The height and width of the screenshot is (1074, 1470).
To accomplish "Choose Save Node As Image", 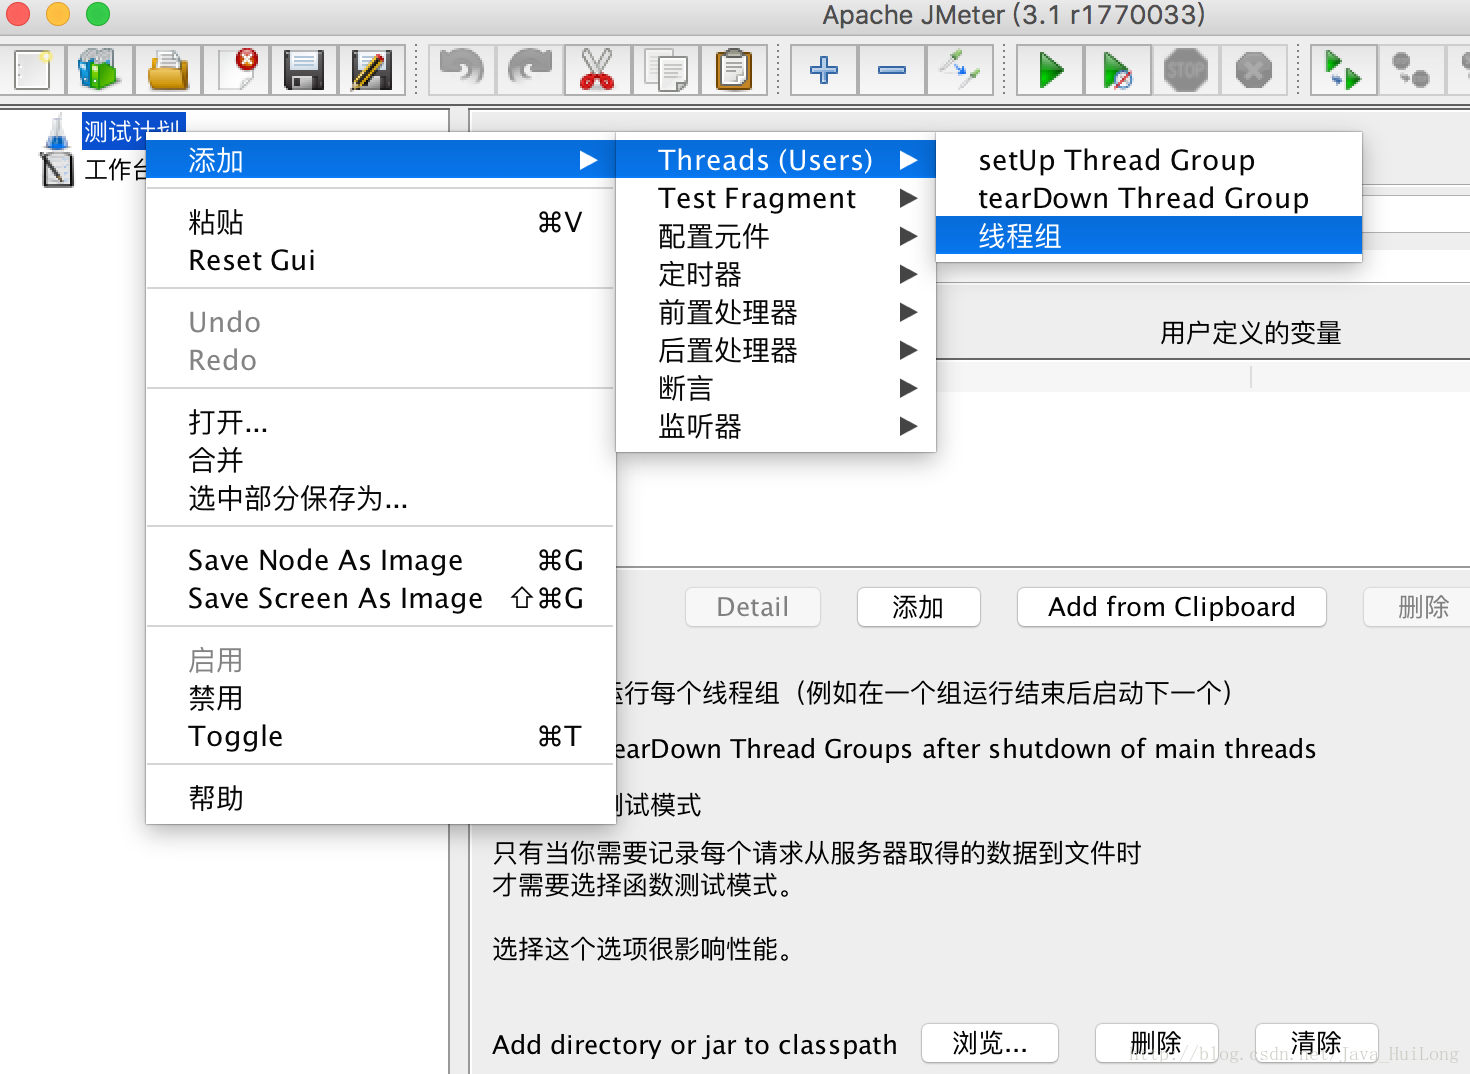I will 380,560.
